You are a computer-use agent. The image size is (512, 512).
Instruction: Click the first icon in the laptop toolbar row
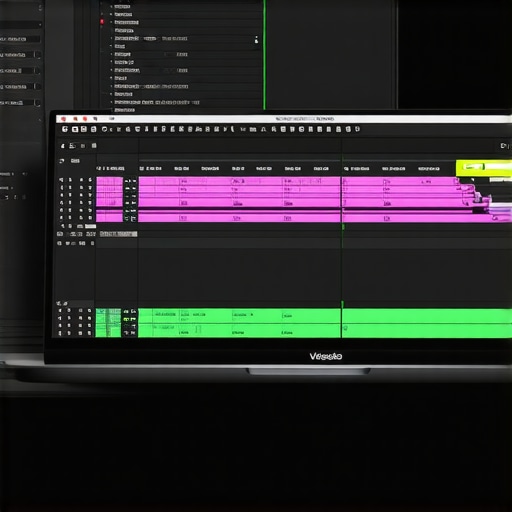(65, 129)
